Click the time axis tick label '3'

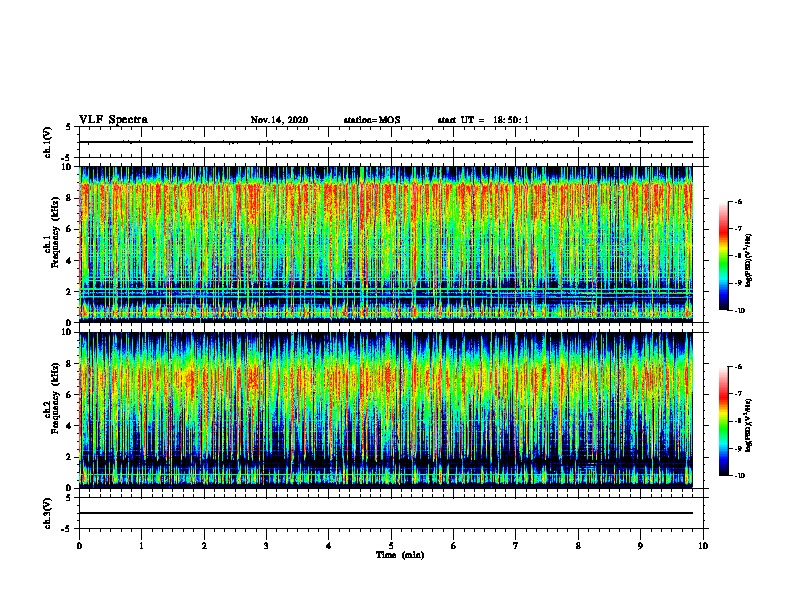tap(266, 545)
